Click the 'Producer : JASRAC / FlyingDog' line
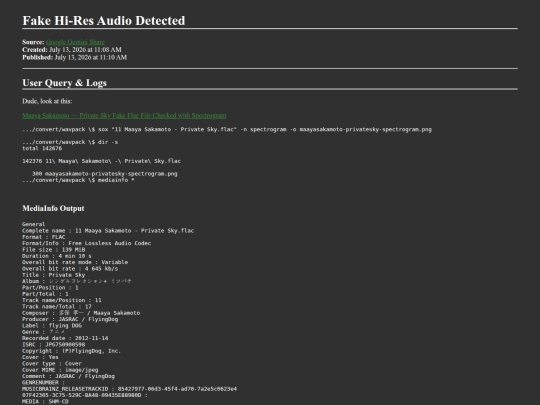Image resolution: width=540 pixels, height=405 pixels. pos(70,319)
